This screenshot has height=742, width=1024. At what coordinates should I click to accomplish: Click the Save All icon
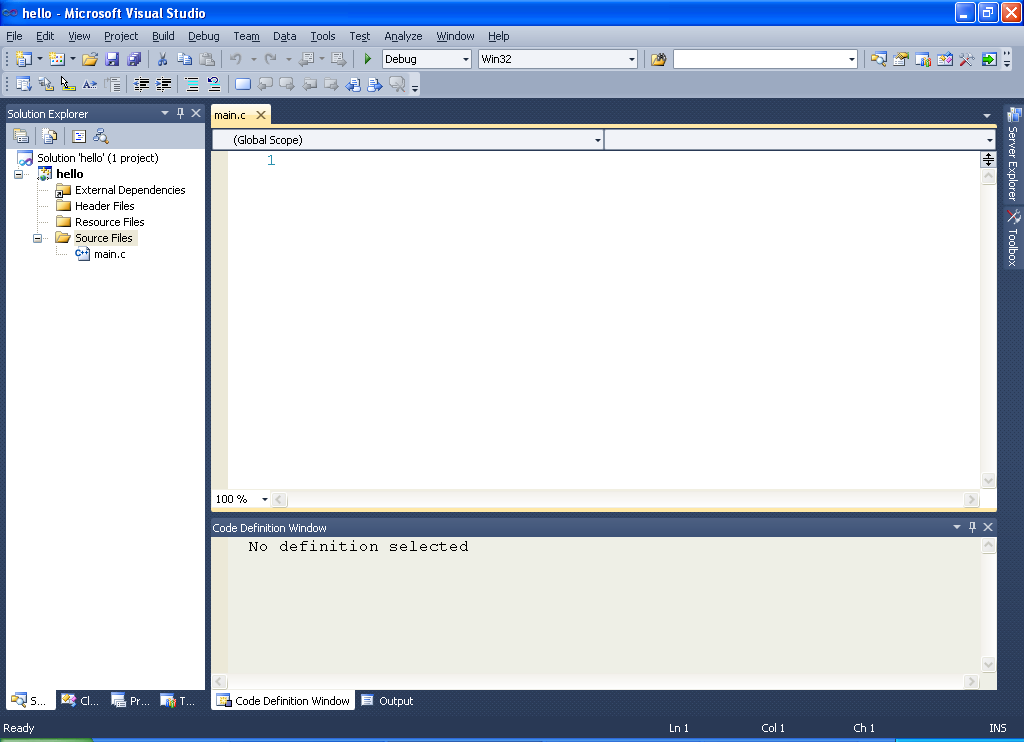(x=134, y=59)
